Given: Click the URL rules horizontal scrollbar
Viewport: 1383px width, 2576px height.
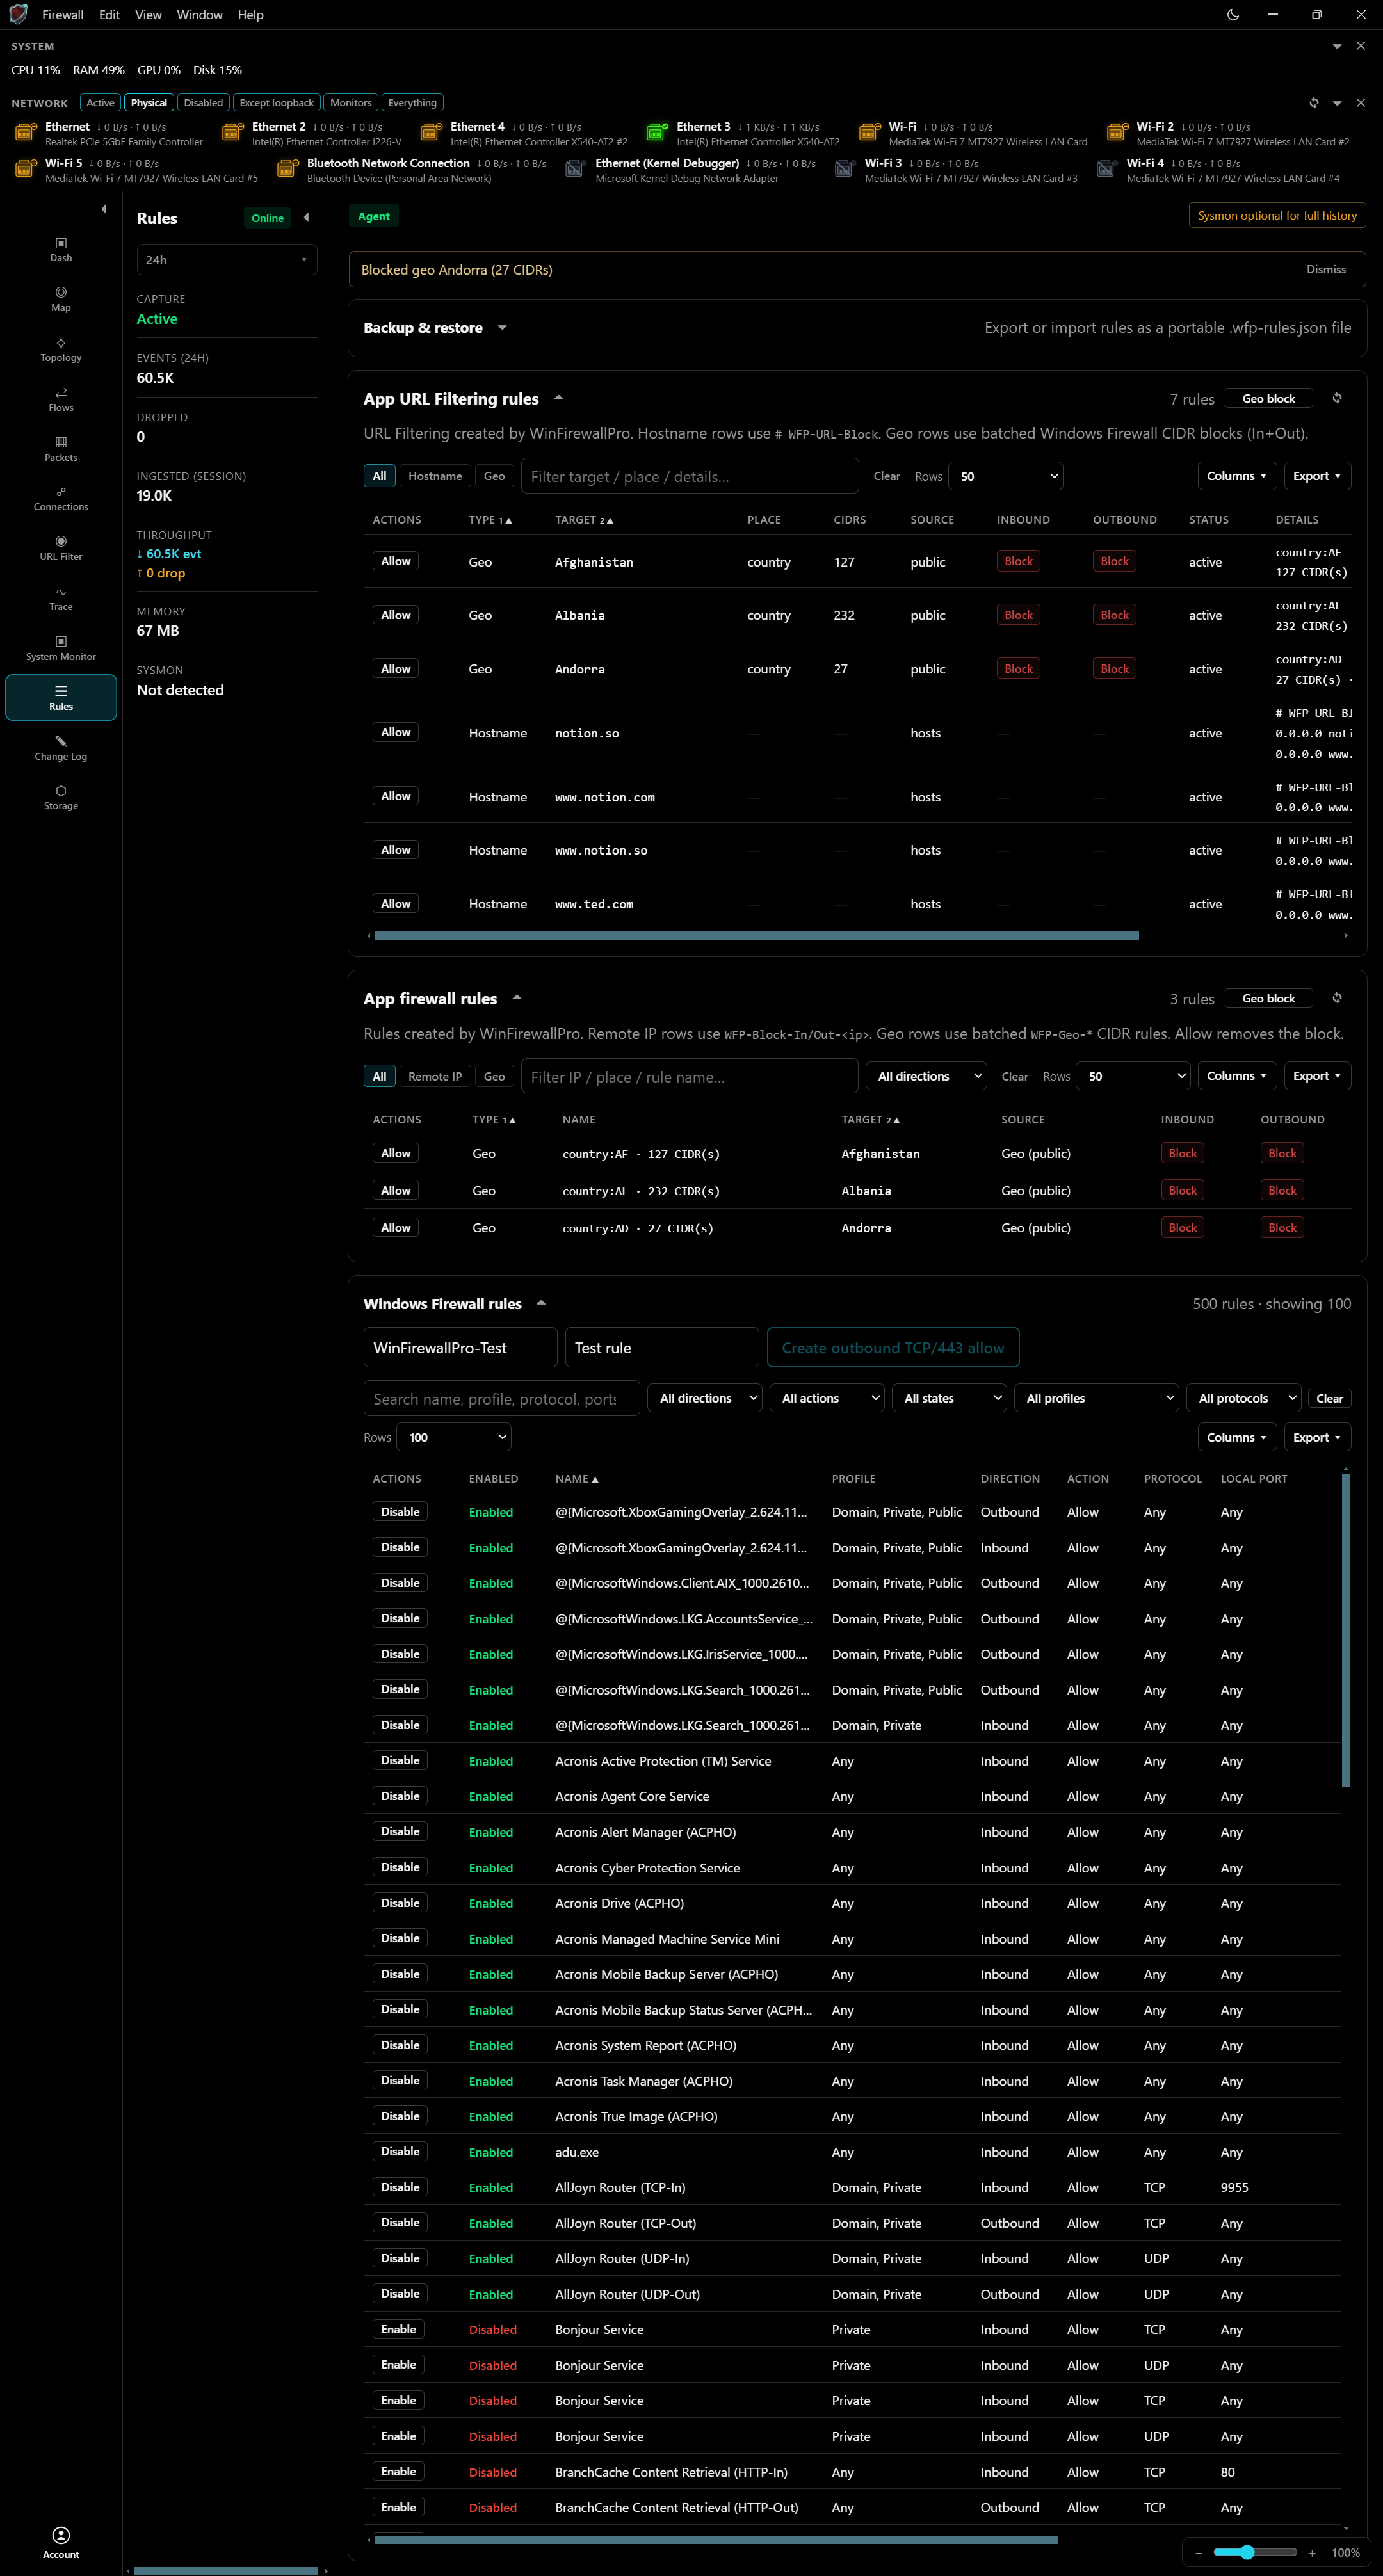Looking at the screenshot, I should 756,936.
